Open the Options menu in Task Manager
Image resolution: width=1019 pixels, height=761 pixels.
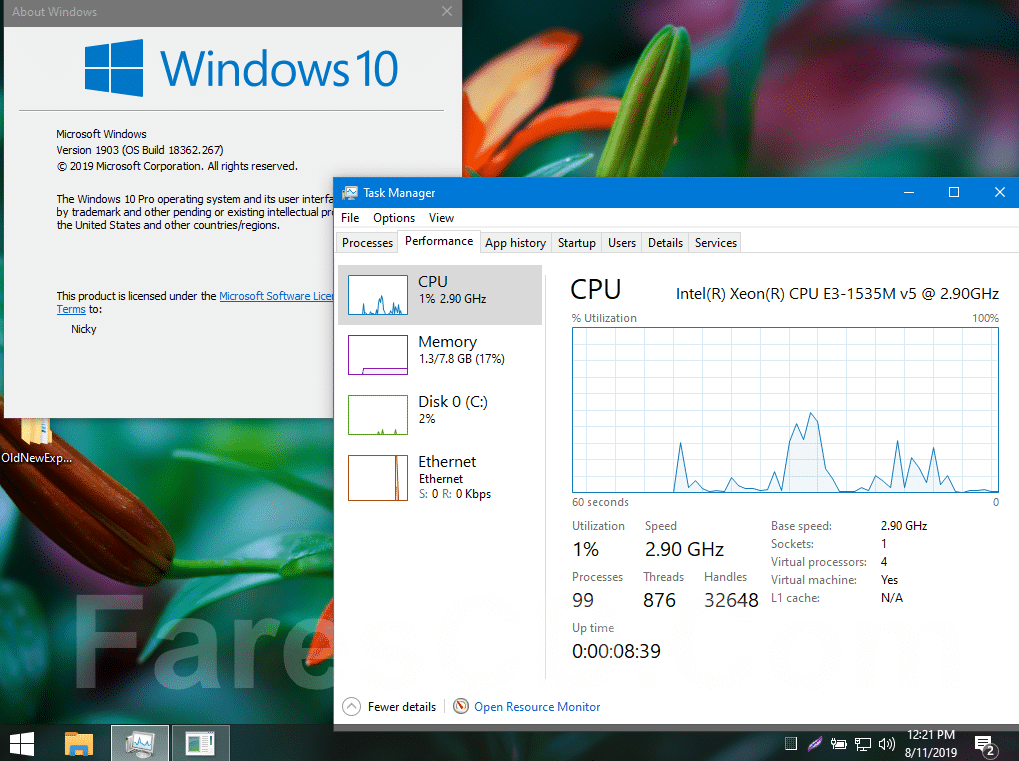394,218
